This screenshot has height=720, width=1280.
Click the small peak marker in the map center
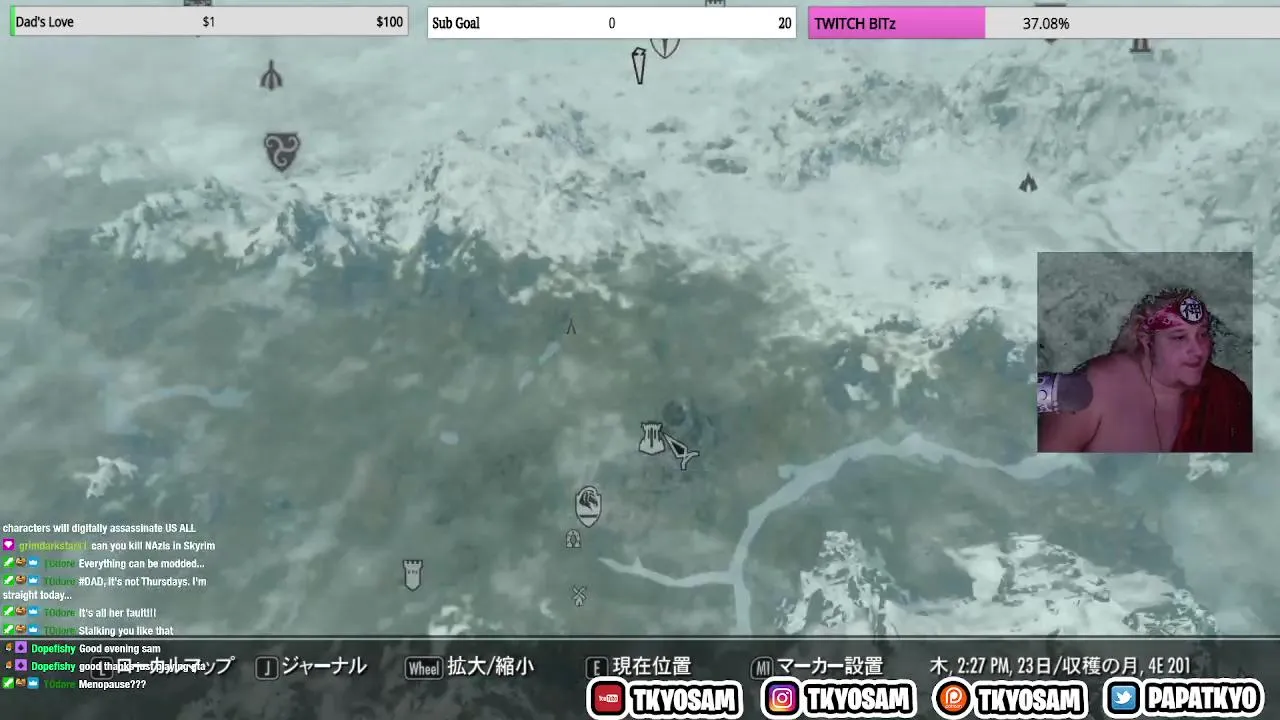[x=571, y=326]
